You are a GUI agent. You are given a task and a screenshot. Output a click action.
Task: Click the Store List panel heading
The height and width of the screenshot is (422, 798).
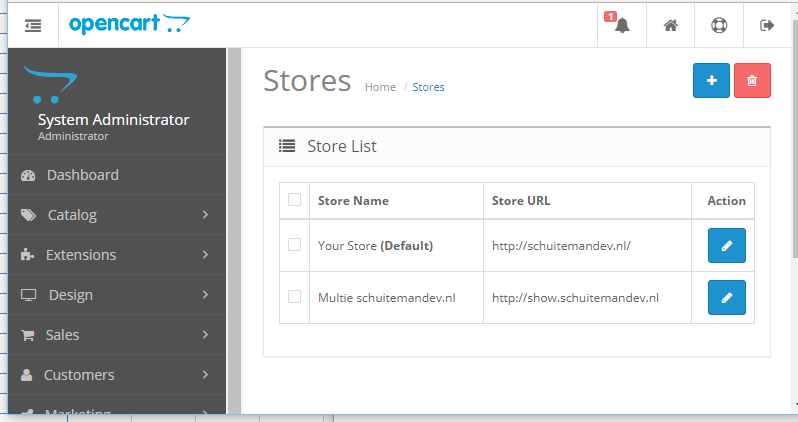pos(341,146)
